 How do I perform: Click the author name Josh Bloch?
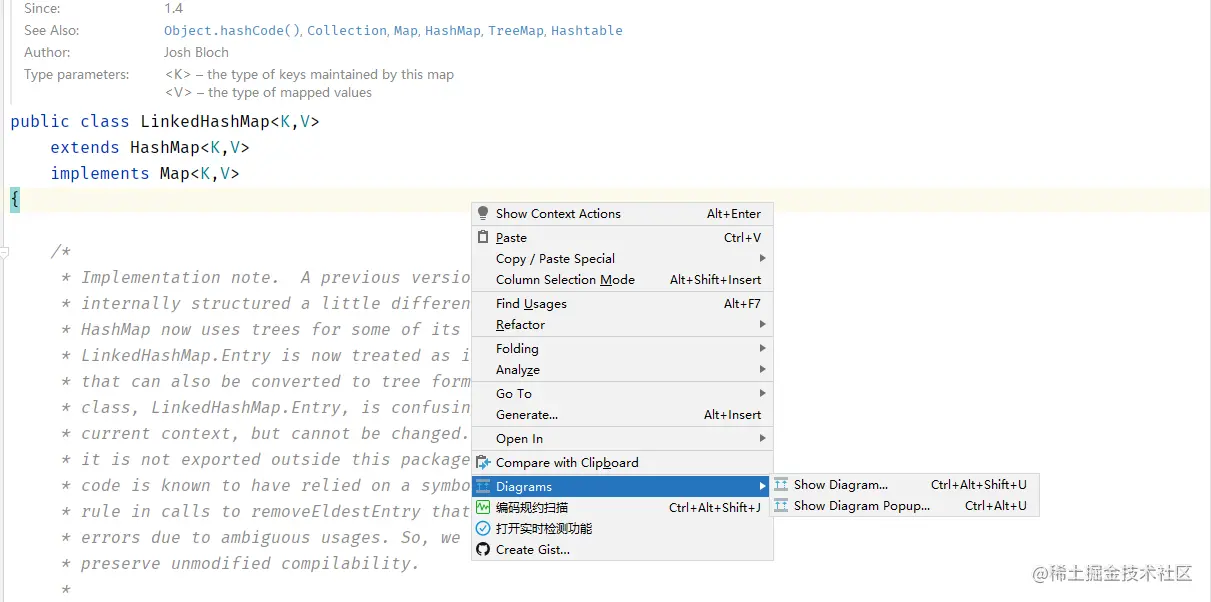tap(196, 52)
